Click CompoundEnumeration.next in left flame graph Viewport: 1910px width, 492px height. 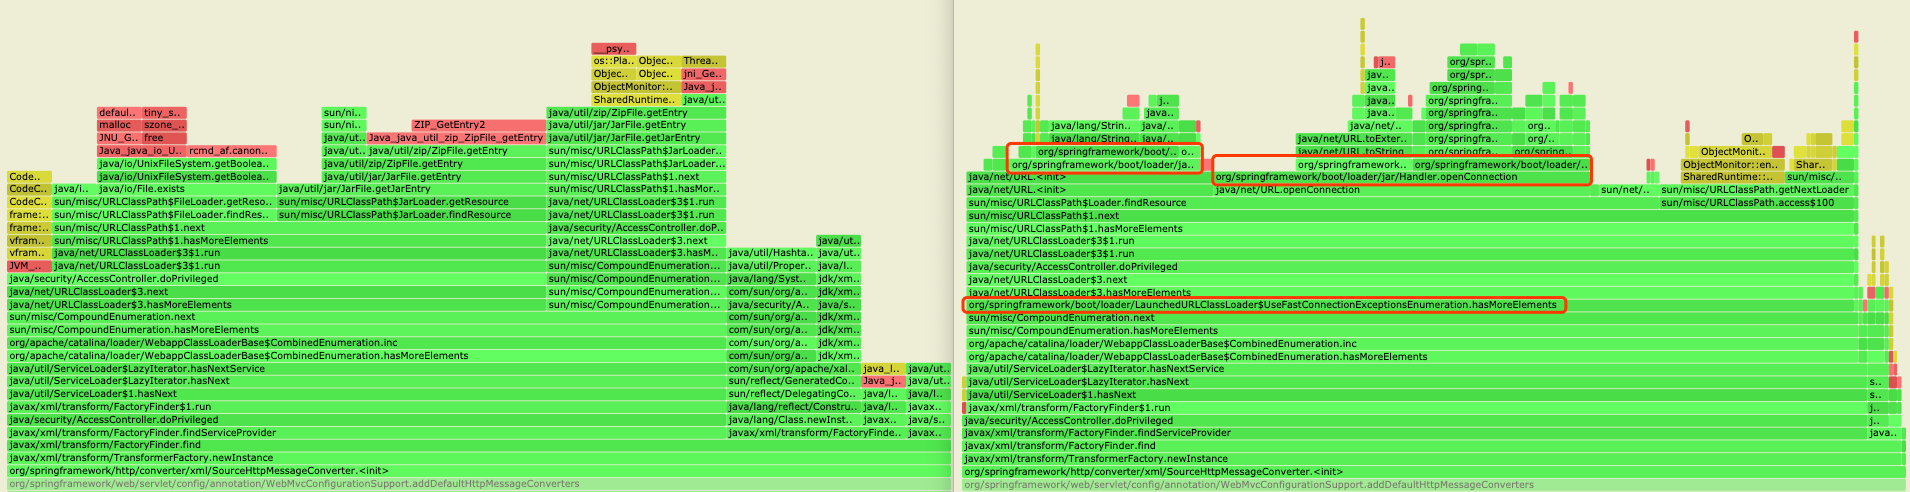click(x=366, y=317)
